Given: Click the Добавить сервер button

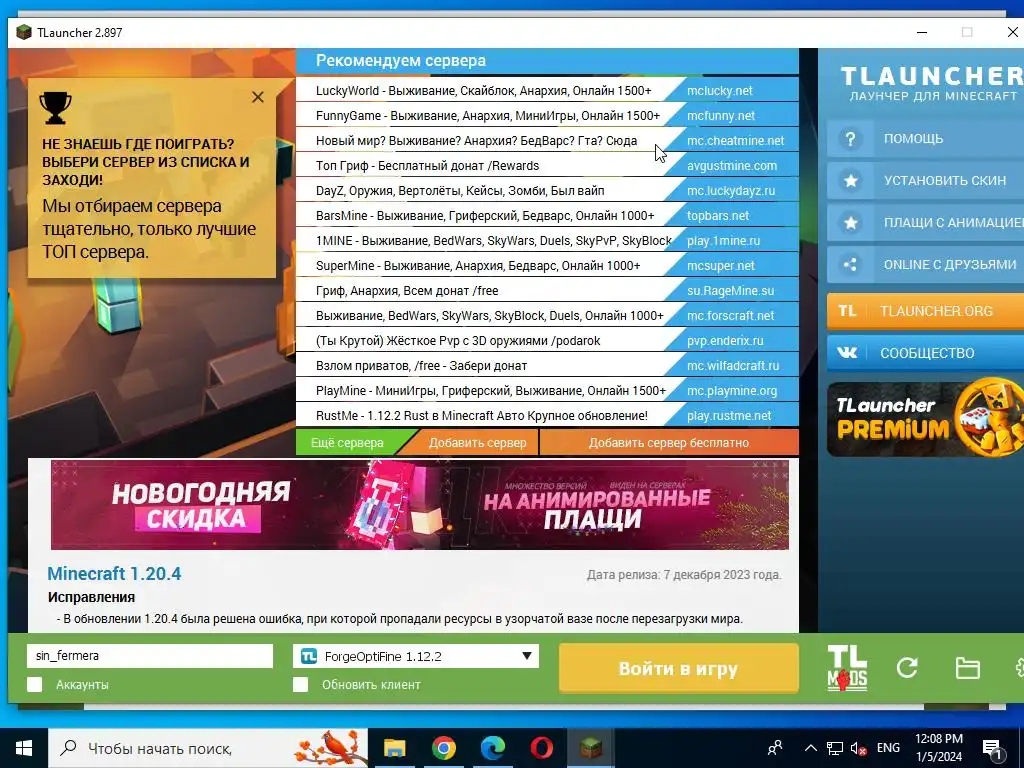Looking at the screenshot, I should click(477, 443).
